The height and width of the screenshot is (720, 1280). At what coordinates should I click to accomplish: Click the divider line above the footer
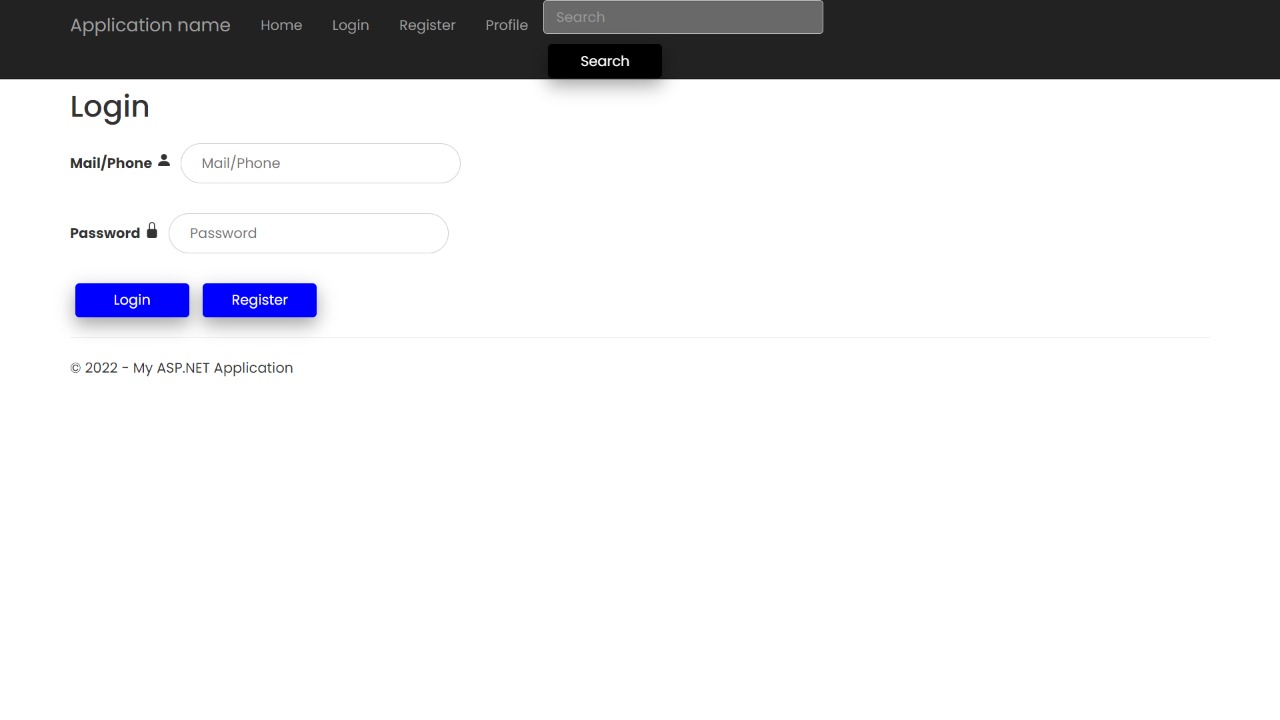[640, 337]
